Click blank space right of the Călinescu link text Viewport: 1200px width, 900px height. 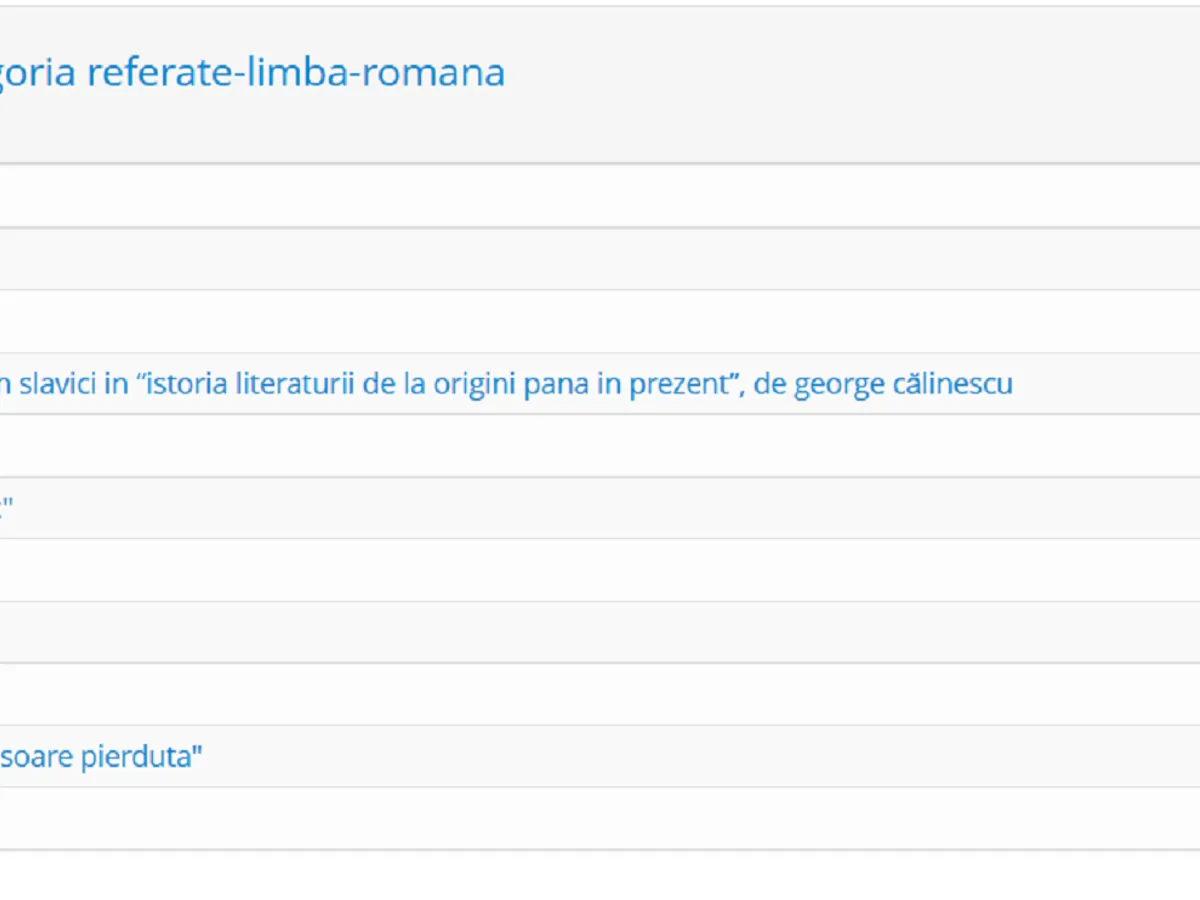1100,384
